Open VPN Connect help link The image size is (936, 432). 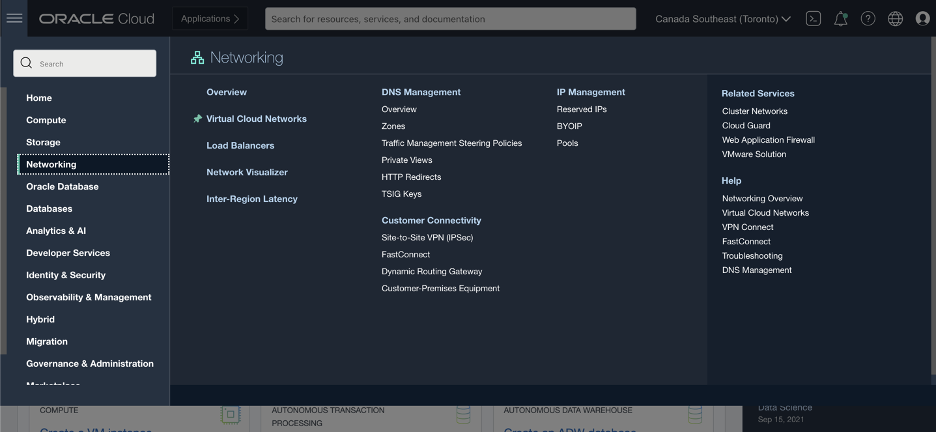(x=747, y=227)
